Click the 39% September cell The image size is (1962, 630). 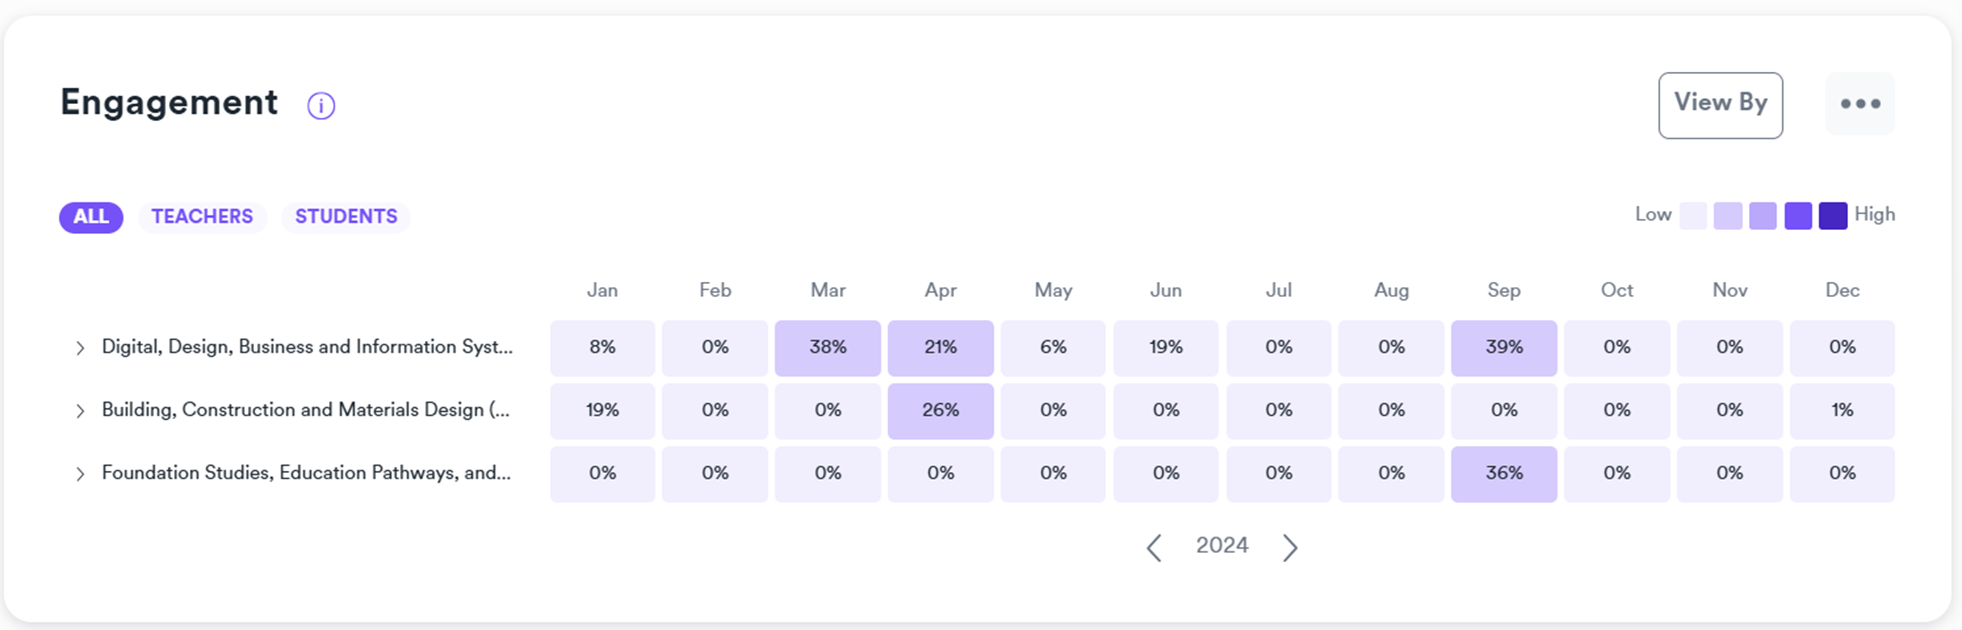pos(1504,348)
